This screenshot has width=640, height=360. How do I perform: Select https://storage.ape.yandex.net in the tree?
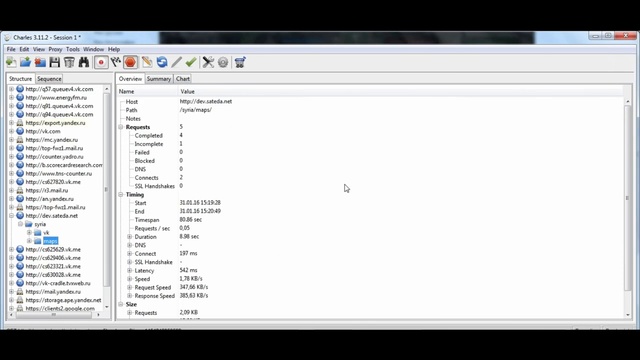[x=63, y=300]
